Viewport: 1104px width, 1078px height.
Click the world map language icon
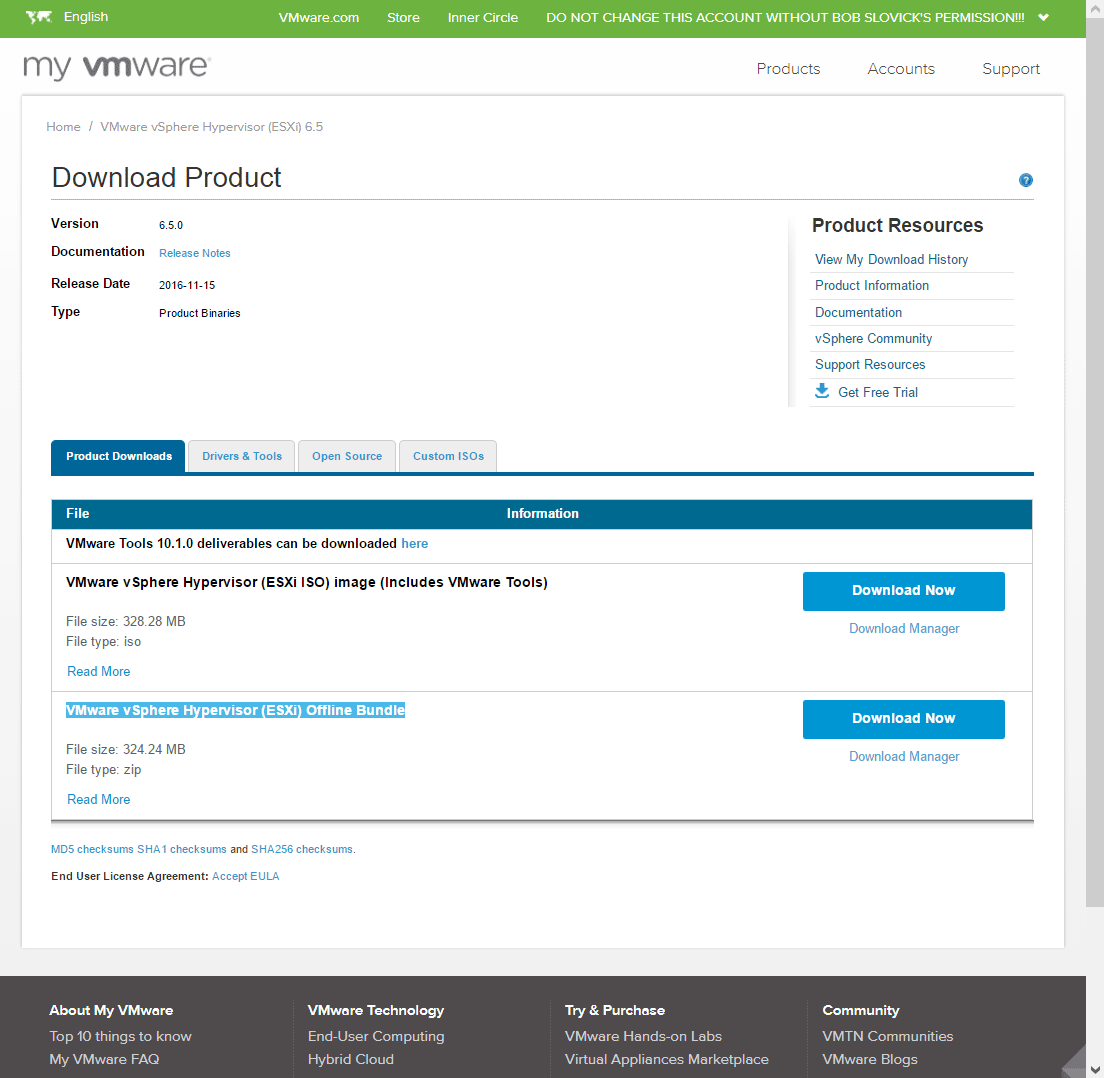(39, 17)
